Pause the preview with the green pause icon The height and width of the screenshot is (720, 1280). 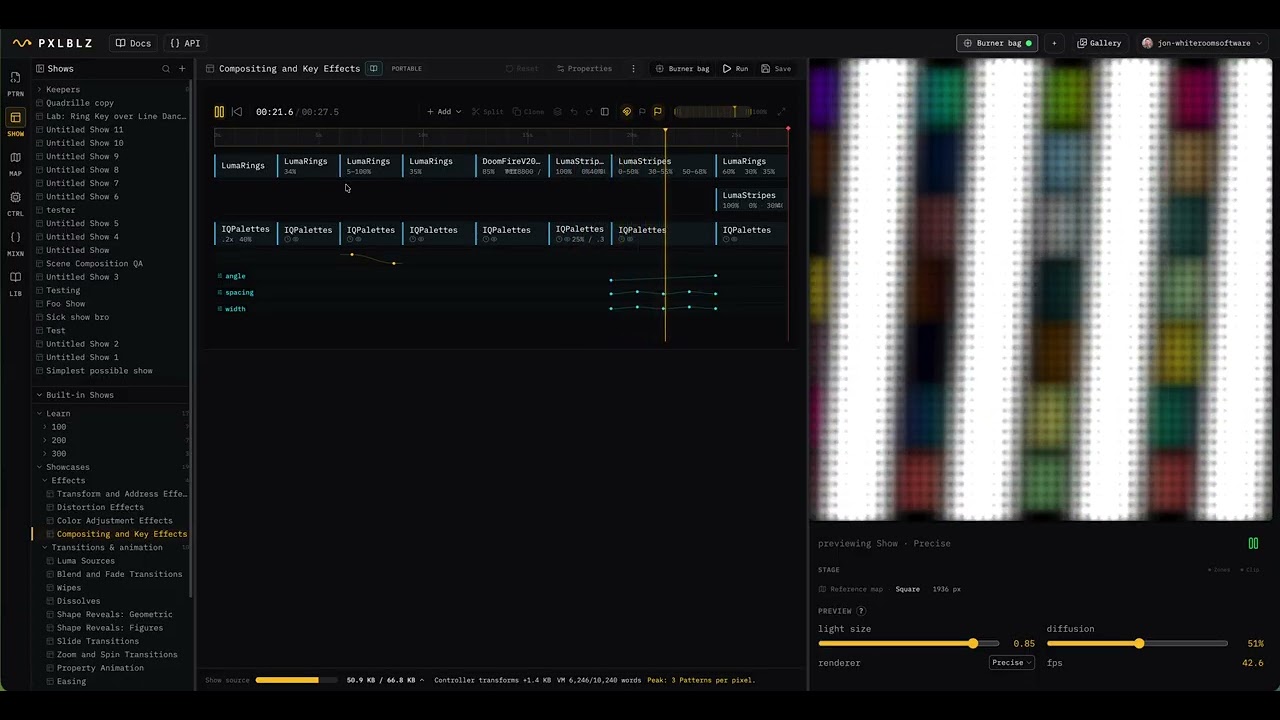tap(1253, 543)
